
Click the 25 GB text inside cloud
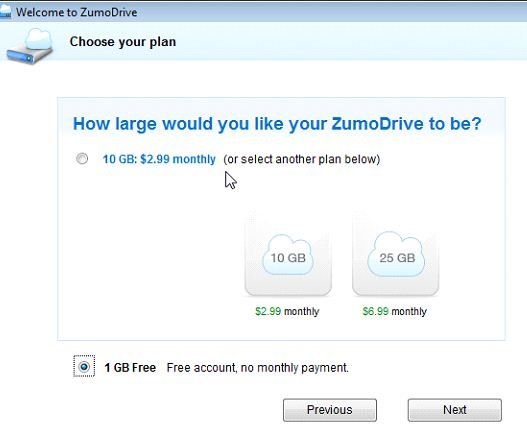tap(397, 258)
